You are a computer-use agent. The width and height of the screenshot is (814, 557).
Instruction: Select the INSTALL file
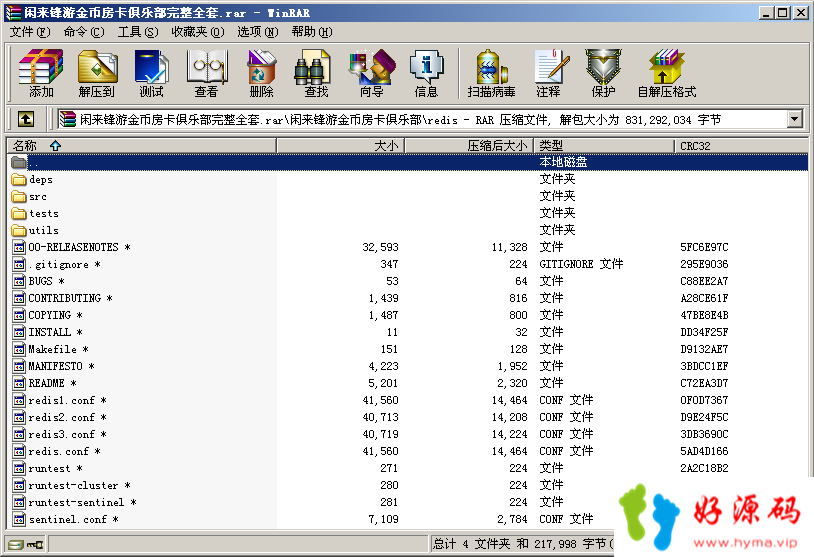(x=49, y=332)
